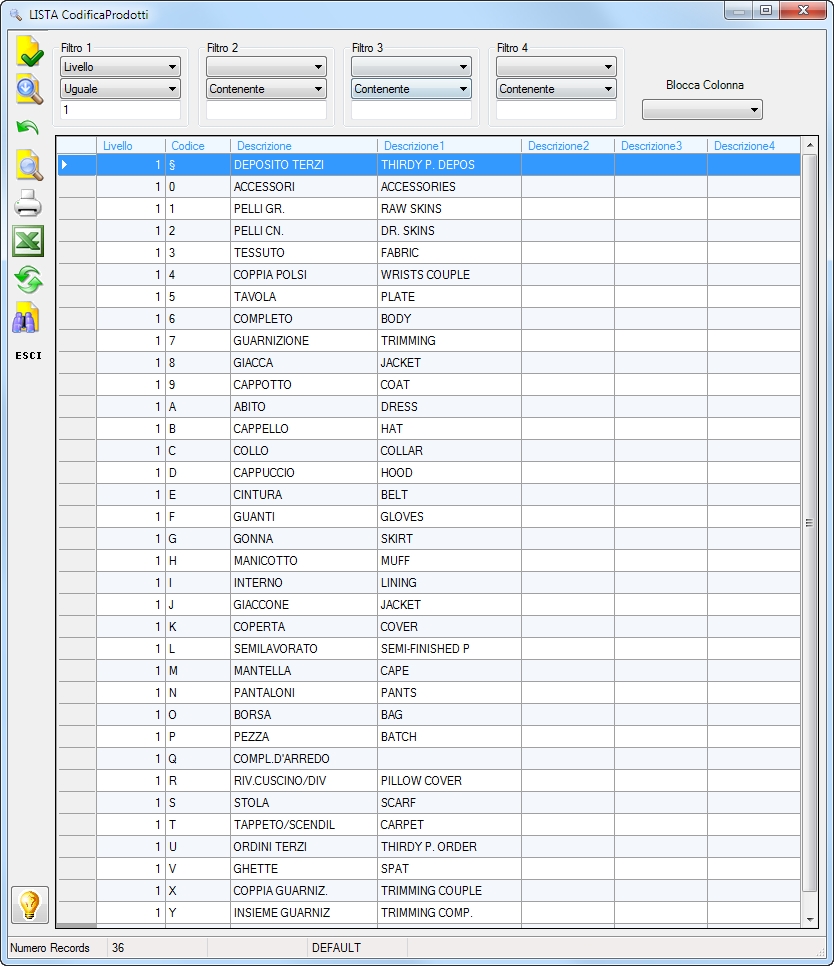Viewport: 834px width, 966px height.
Task: Open the print preview magnifier icon
Action: pyautogui.click(x=29, y=166)
